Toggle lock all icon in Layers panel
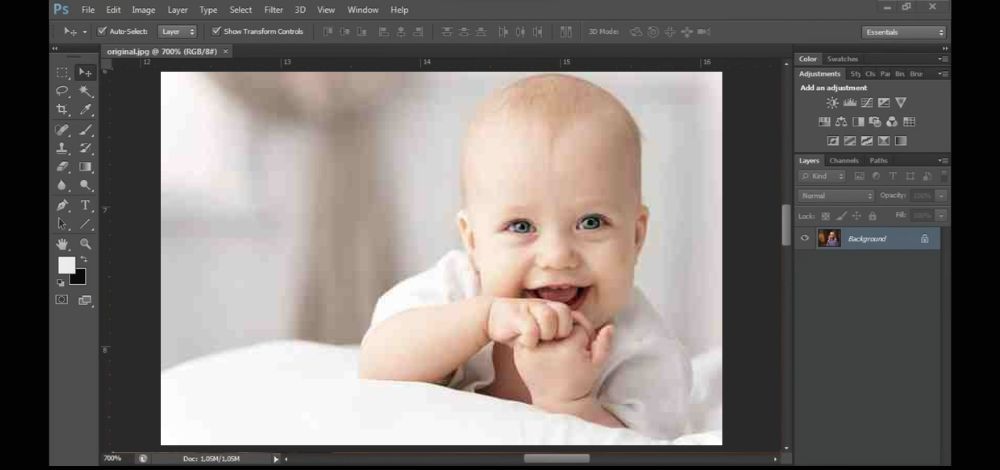The height and width of the screenshot is (470, 1000). click(872, 216)
